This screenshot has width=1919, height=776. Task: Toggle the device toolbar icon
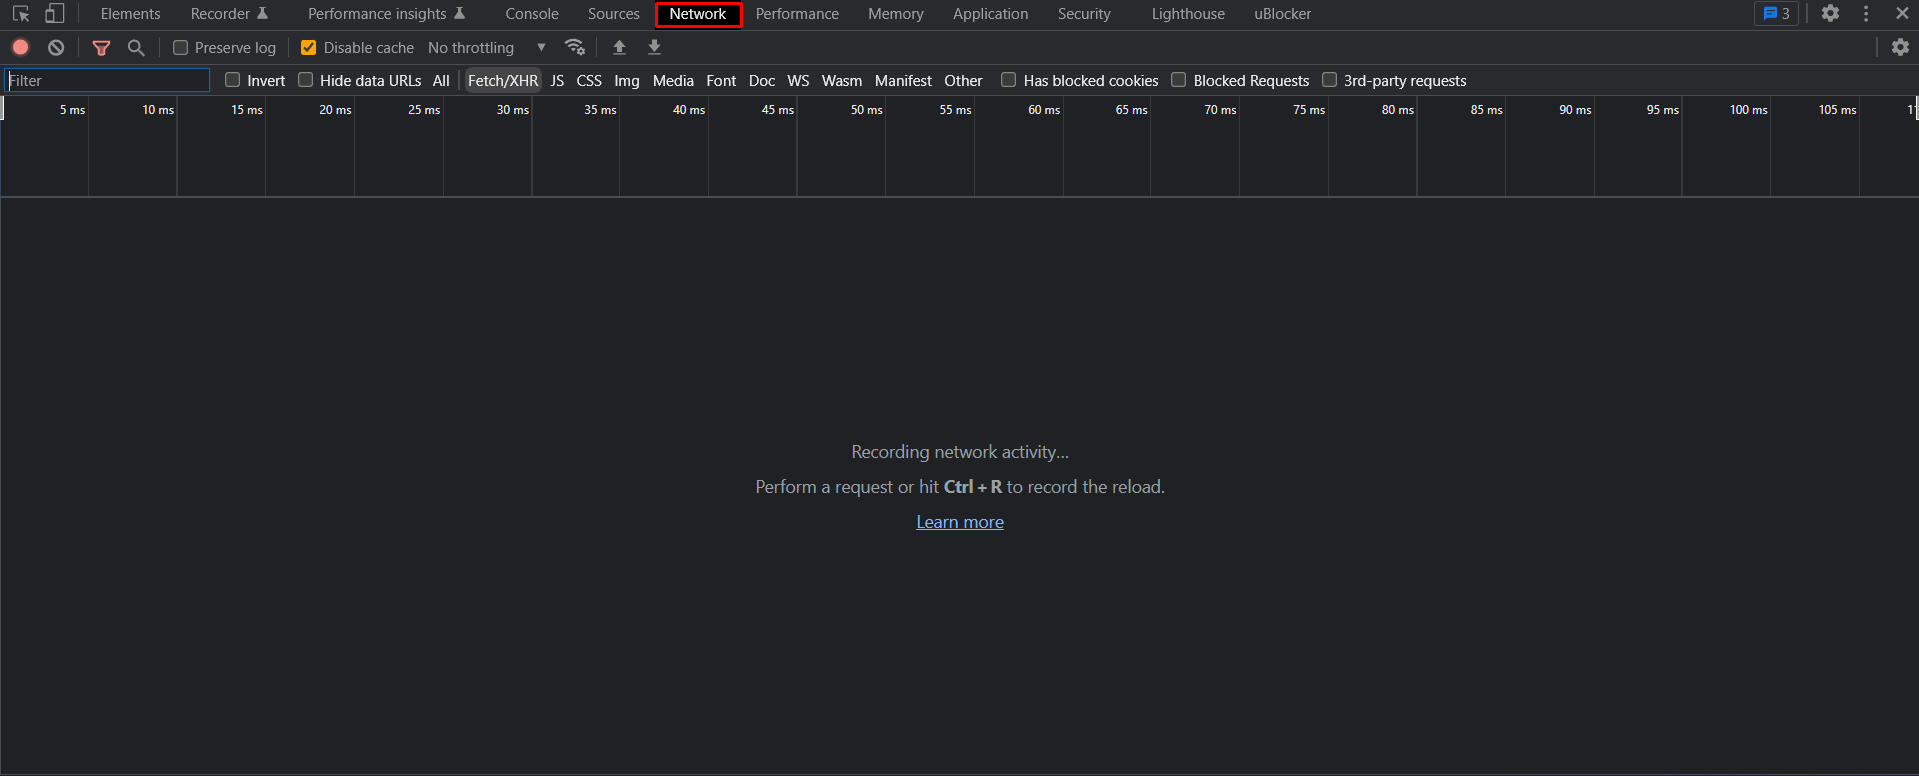55,14
